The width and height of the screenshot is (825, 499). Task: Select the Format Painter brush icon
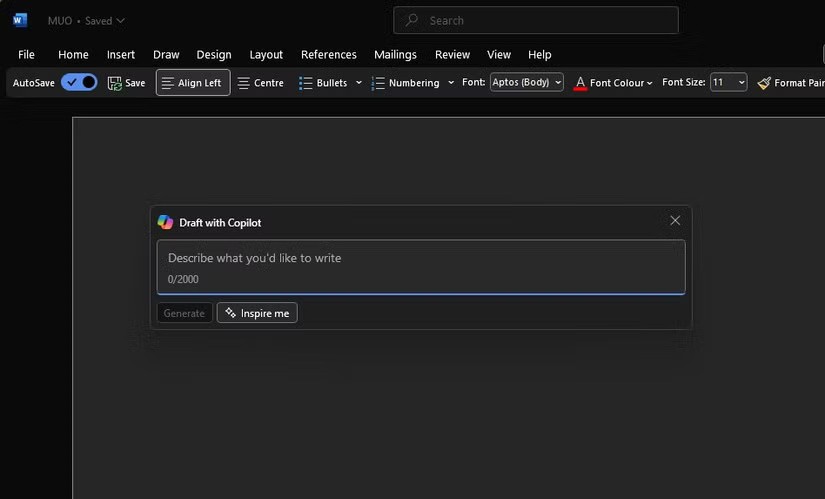(x=764, y=83)
